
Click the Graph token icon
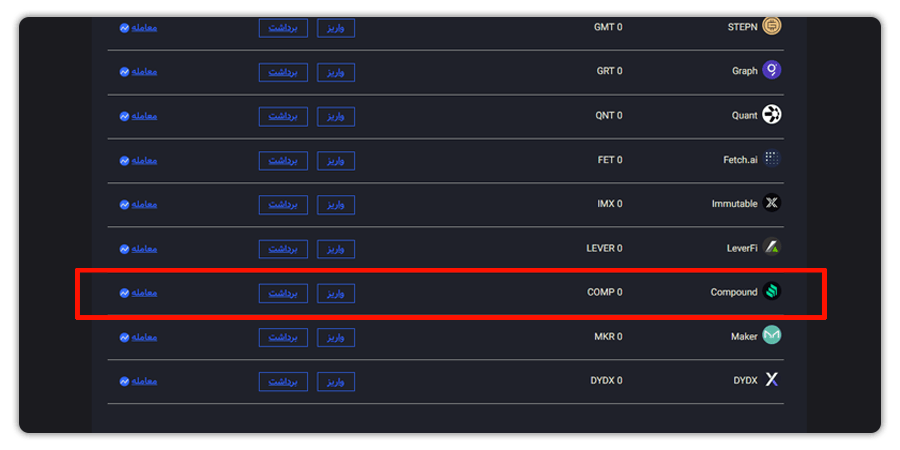pyautogui.click(x=771, y=70)
